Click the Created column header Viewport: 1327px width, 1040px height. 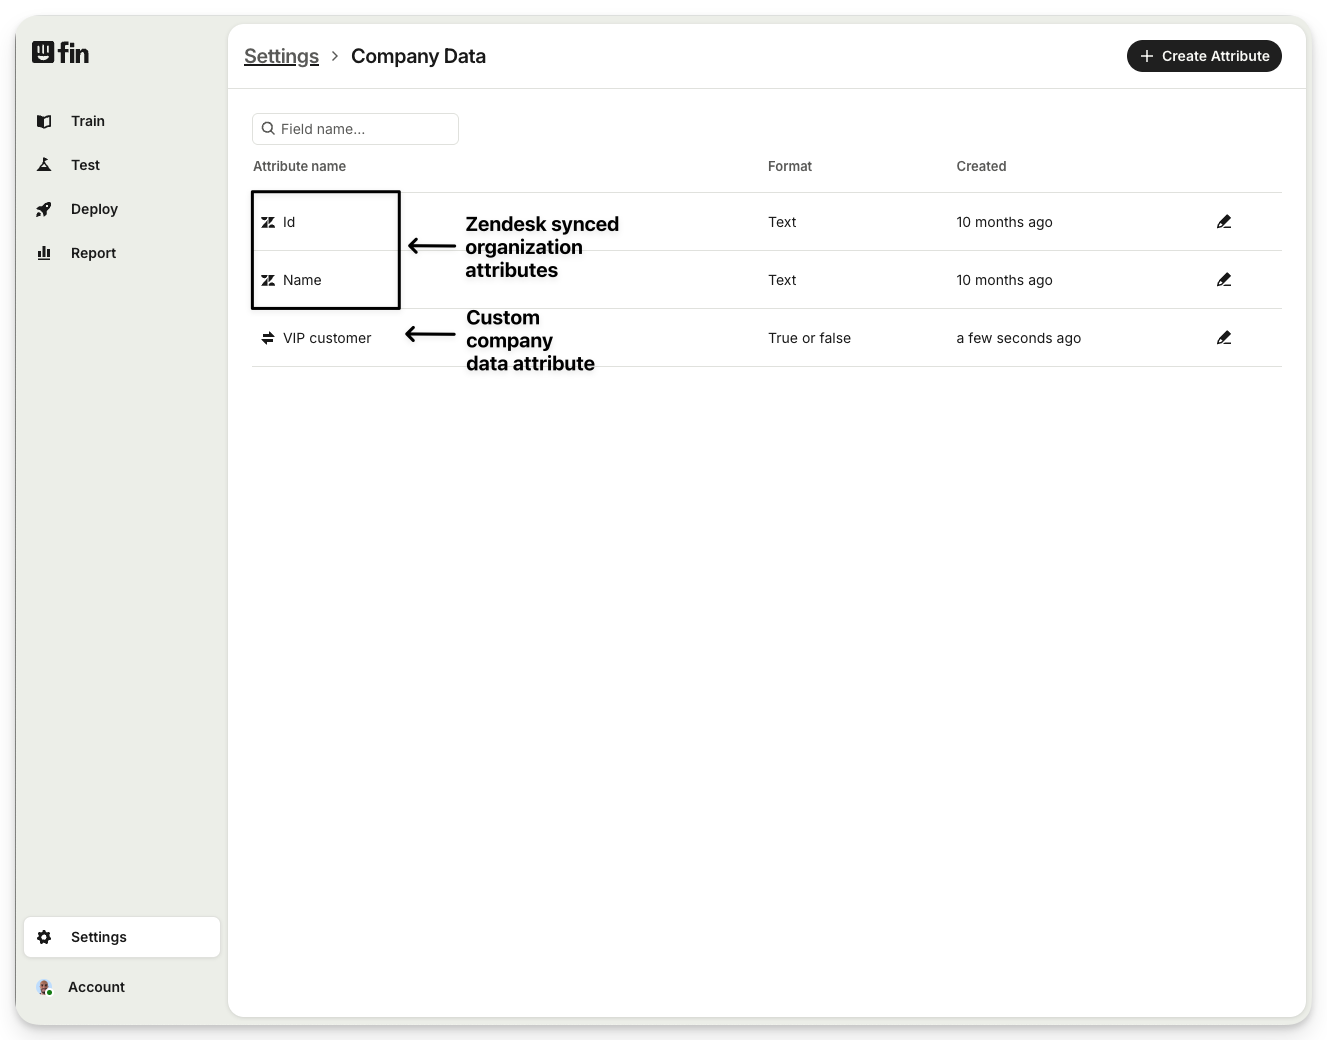pos(980,166)
